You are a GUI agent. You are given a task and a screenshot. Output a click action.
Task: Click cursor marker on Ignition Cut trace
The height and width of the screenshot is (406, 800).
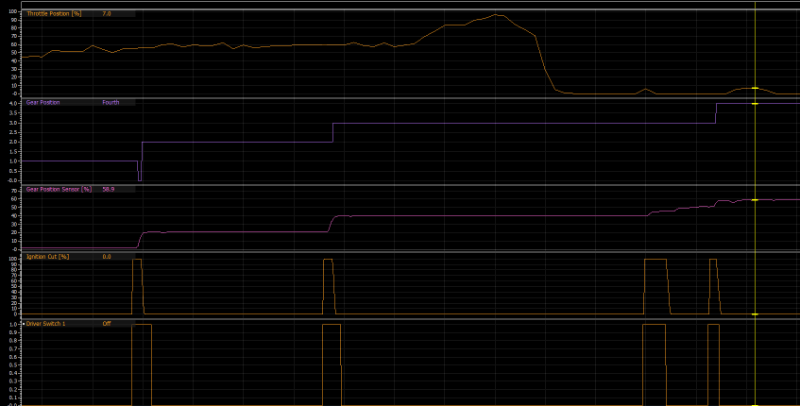point(755,315)
